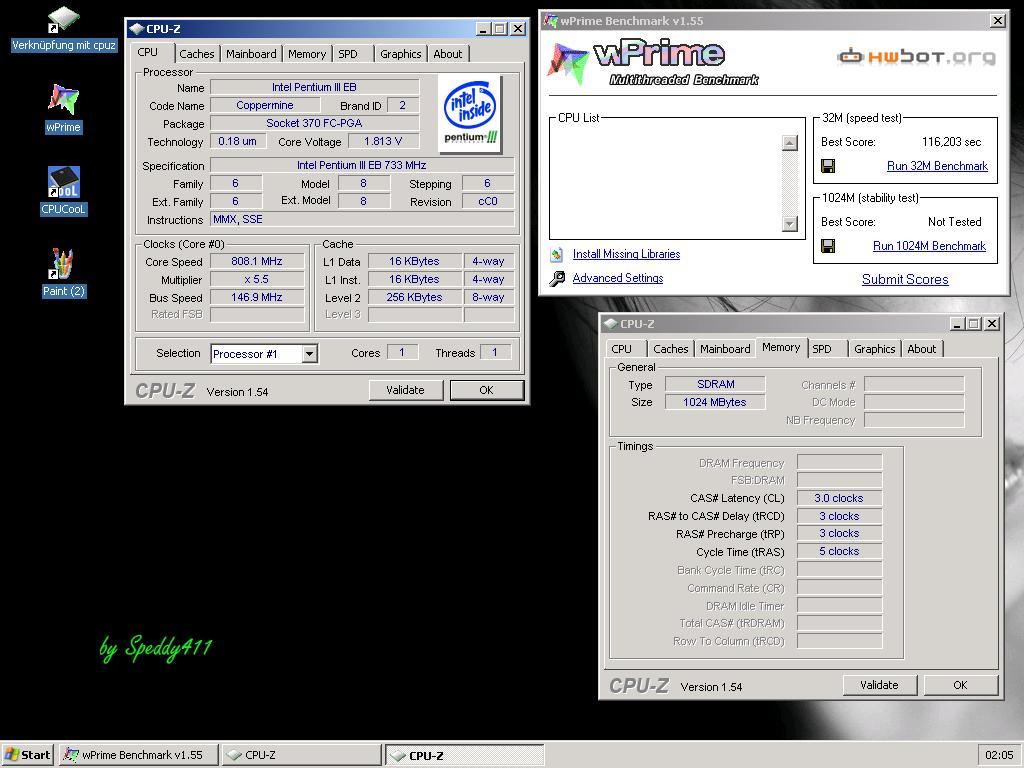This screenshot has width=1024, height=768.
Task: Open the About tab in the CPU window
Action: pos(447,54)
